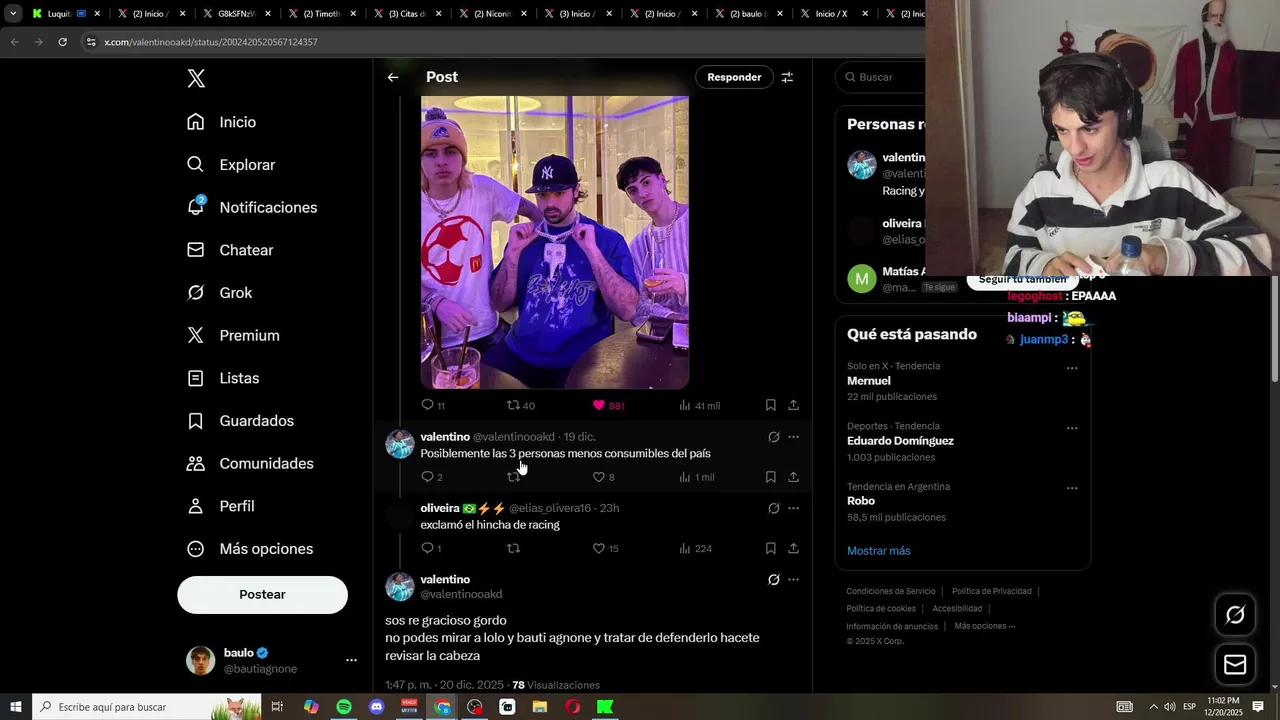Click the Postear button
Screen dimensions: 1280x720
262,594
